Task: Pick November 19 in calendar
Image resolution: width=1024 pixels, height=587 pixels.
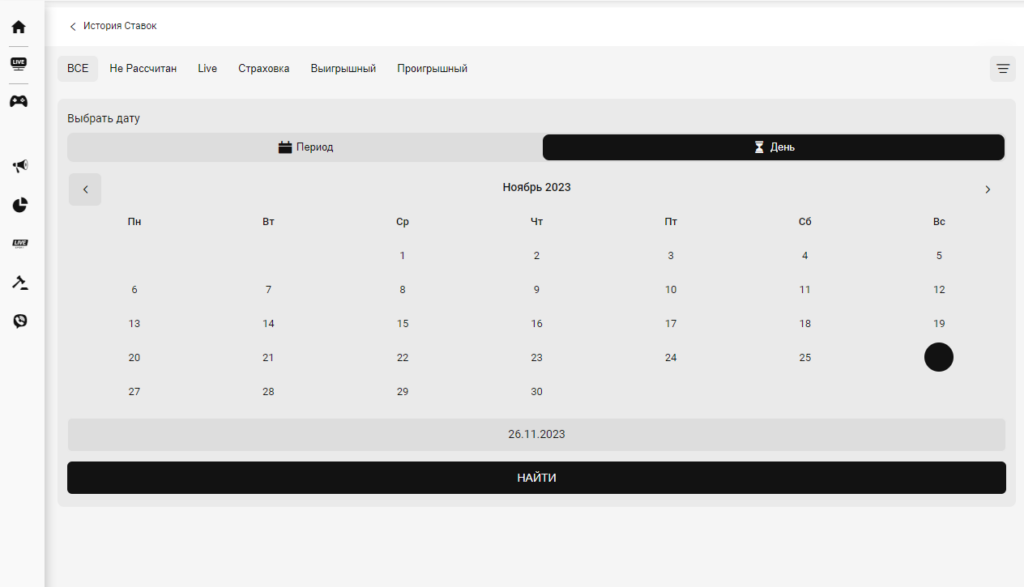Action: click(x=938, y=323)
